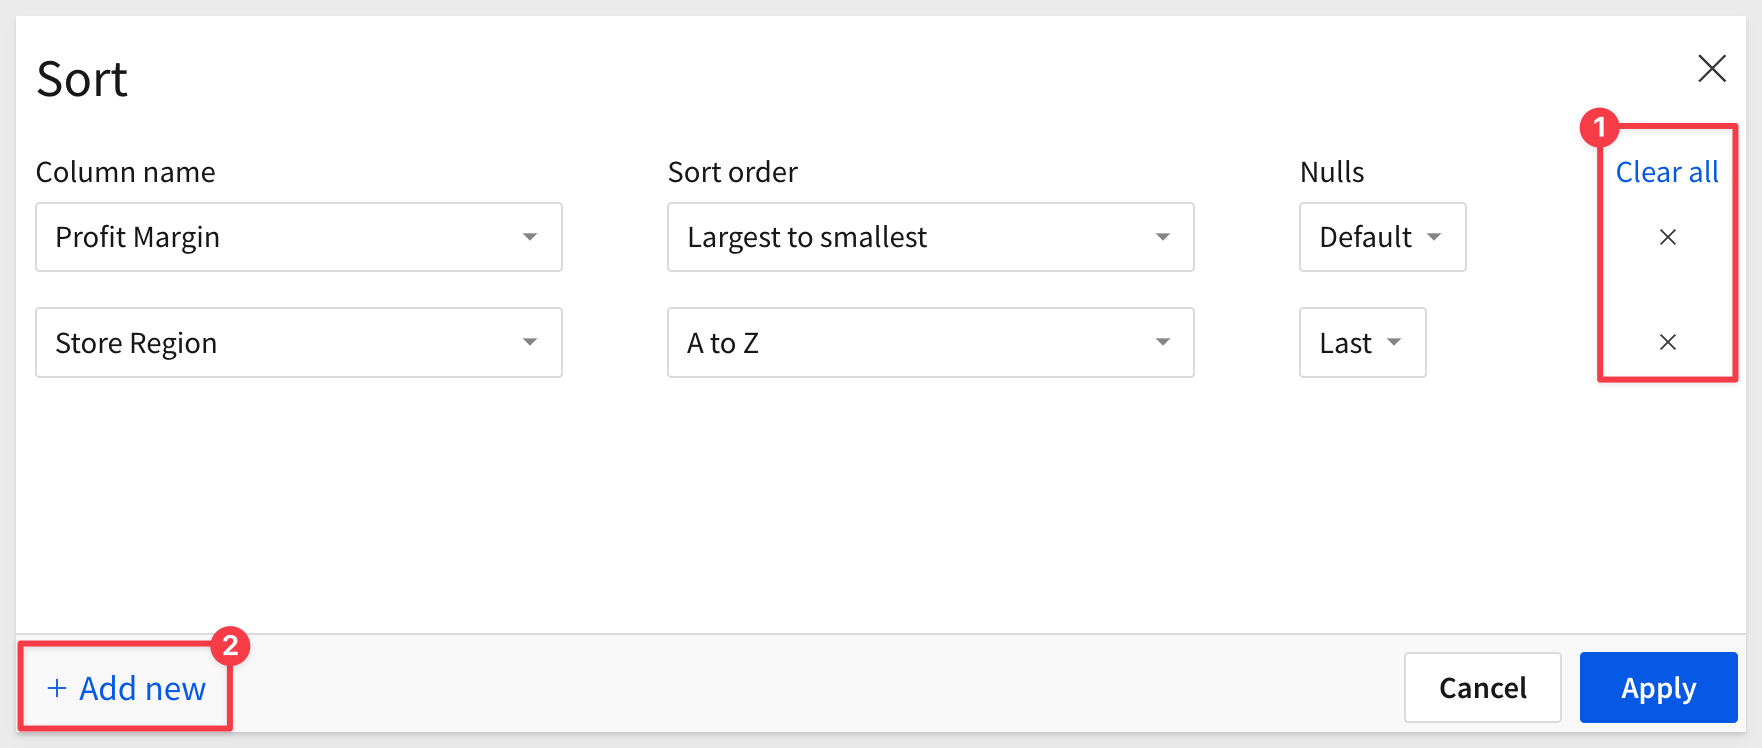The width and height of the screenshot is (1762, 748).
Task: Click the plus icon beside Add new
Action: (57, 688)
